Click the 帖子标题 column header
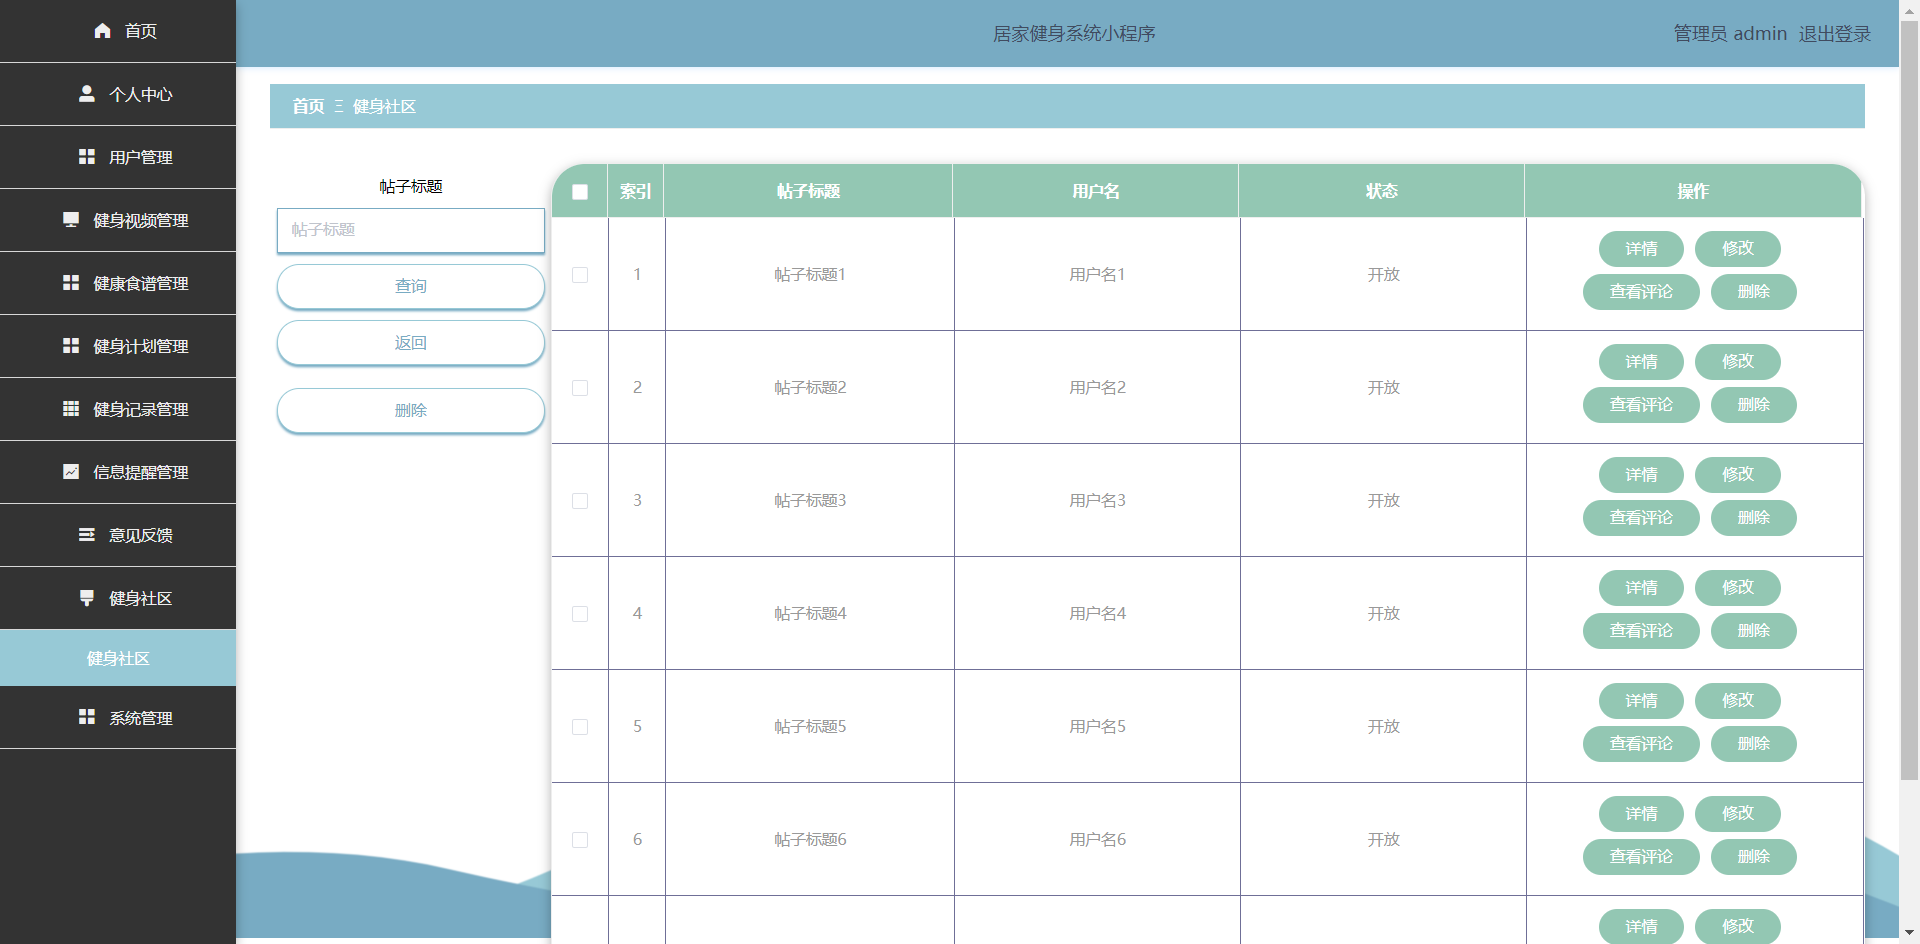 point(809,191)
